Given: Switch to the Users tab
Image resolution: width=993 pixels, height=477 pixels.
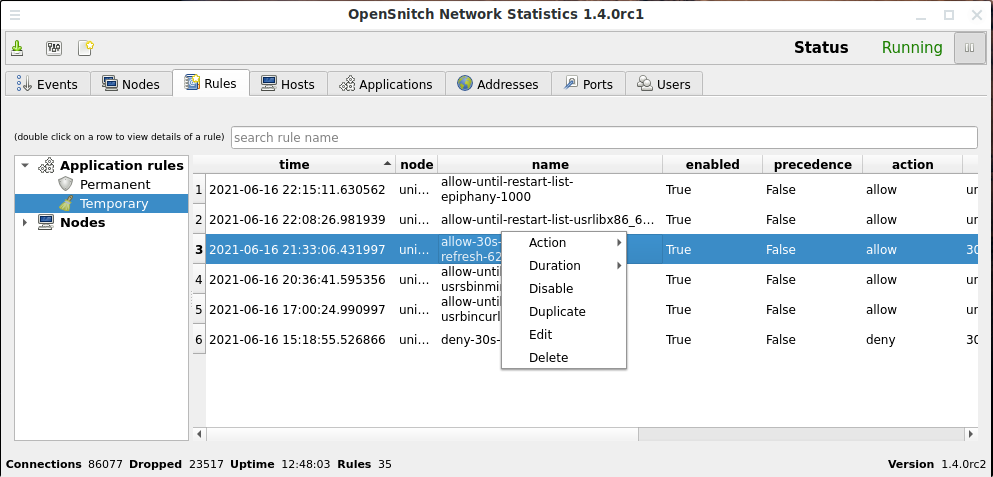Looking at the screenshot, I should [664, 84].
